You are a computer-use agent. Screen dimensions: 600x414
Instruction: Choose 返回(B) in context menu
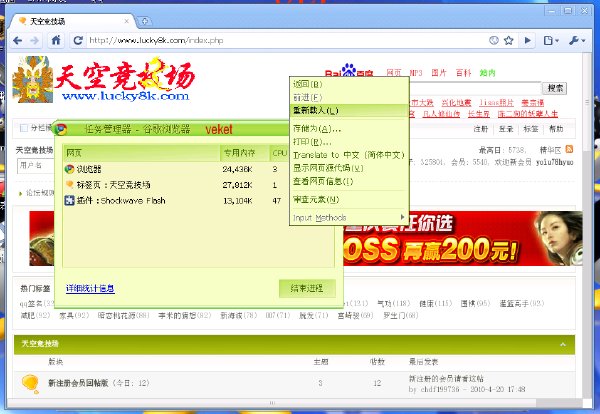349,84
